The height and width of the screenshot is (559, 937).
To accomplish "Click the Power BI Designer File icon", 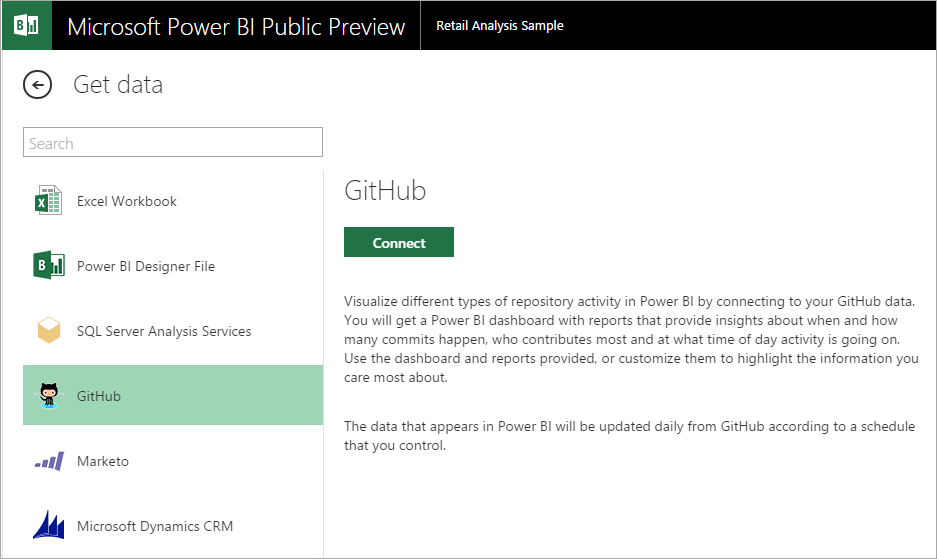I will [x=49, y=266].
